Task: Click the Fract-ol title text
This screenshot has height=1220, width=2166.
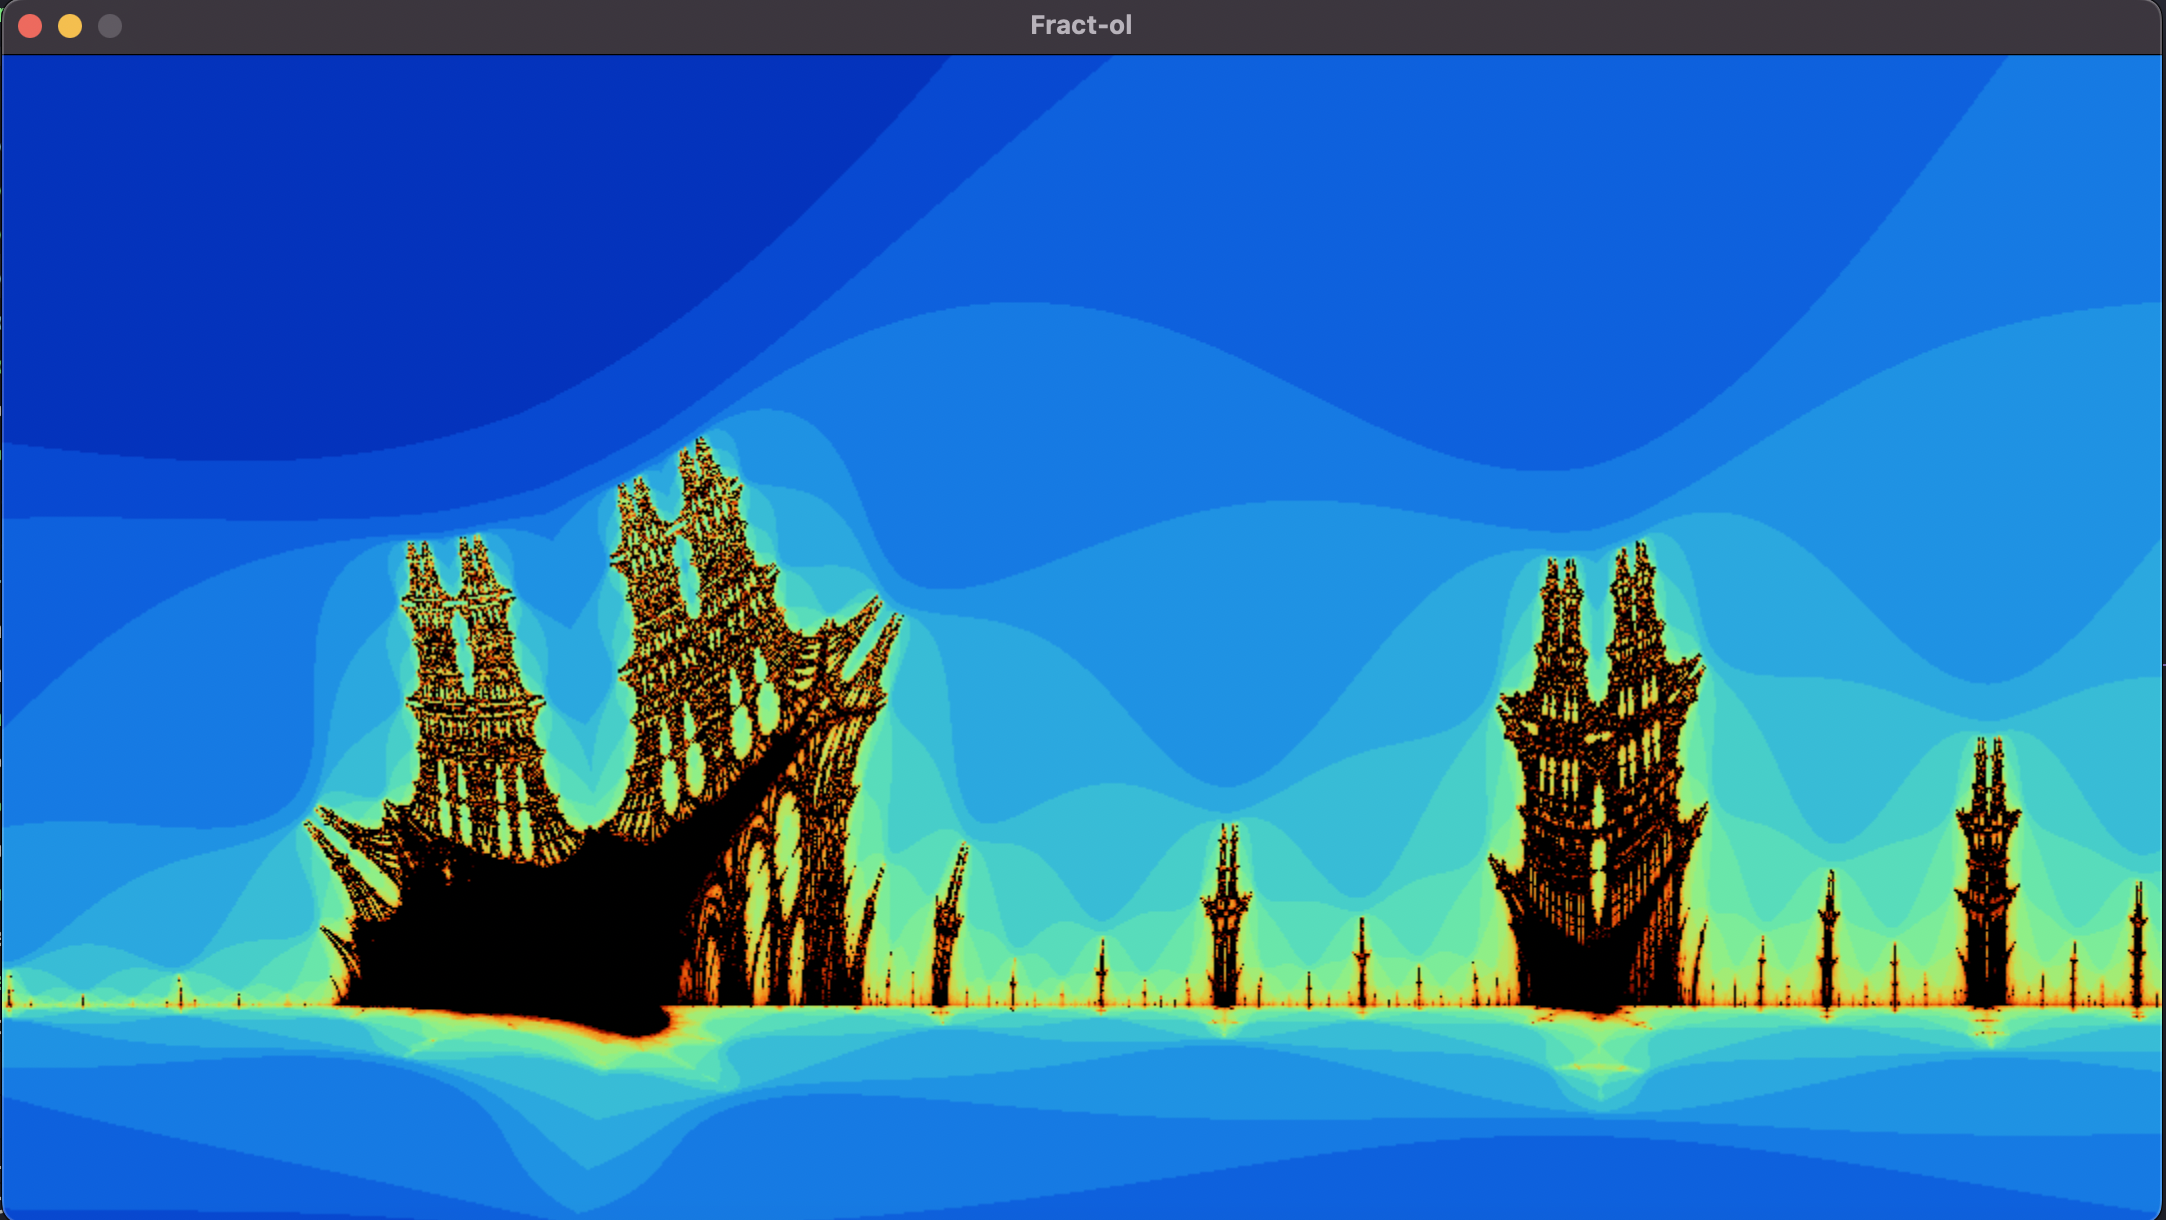Action: click(x=1081, y=25)
